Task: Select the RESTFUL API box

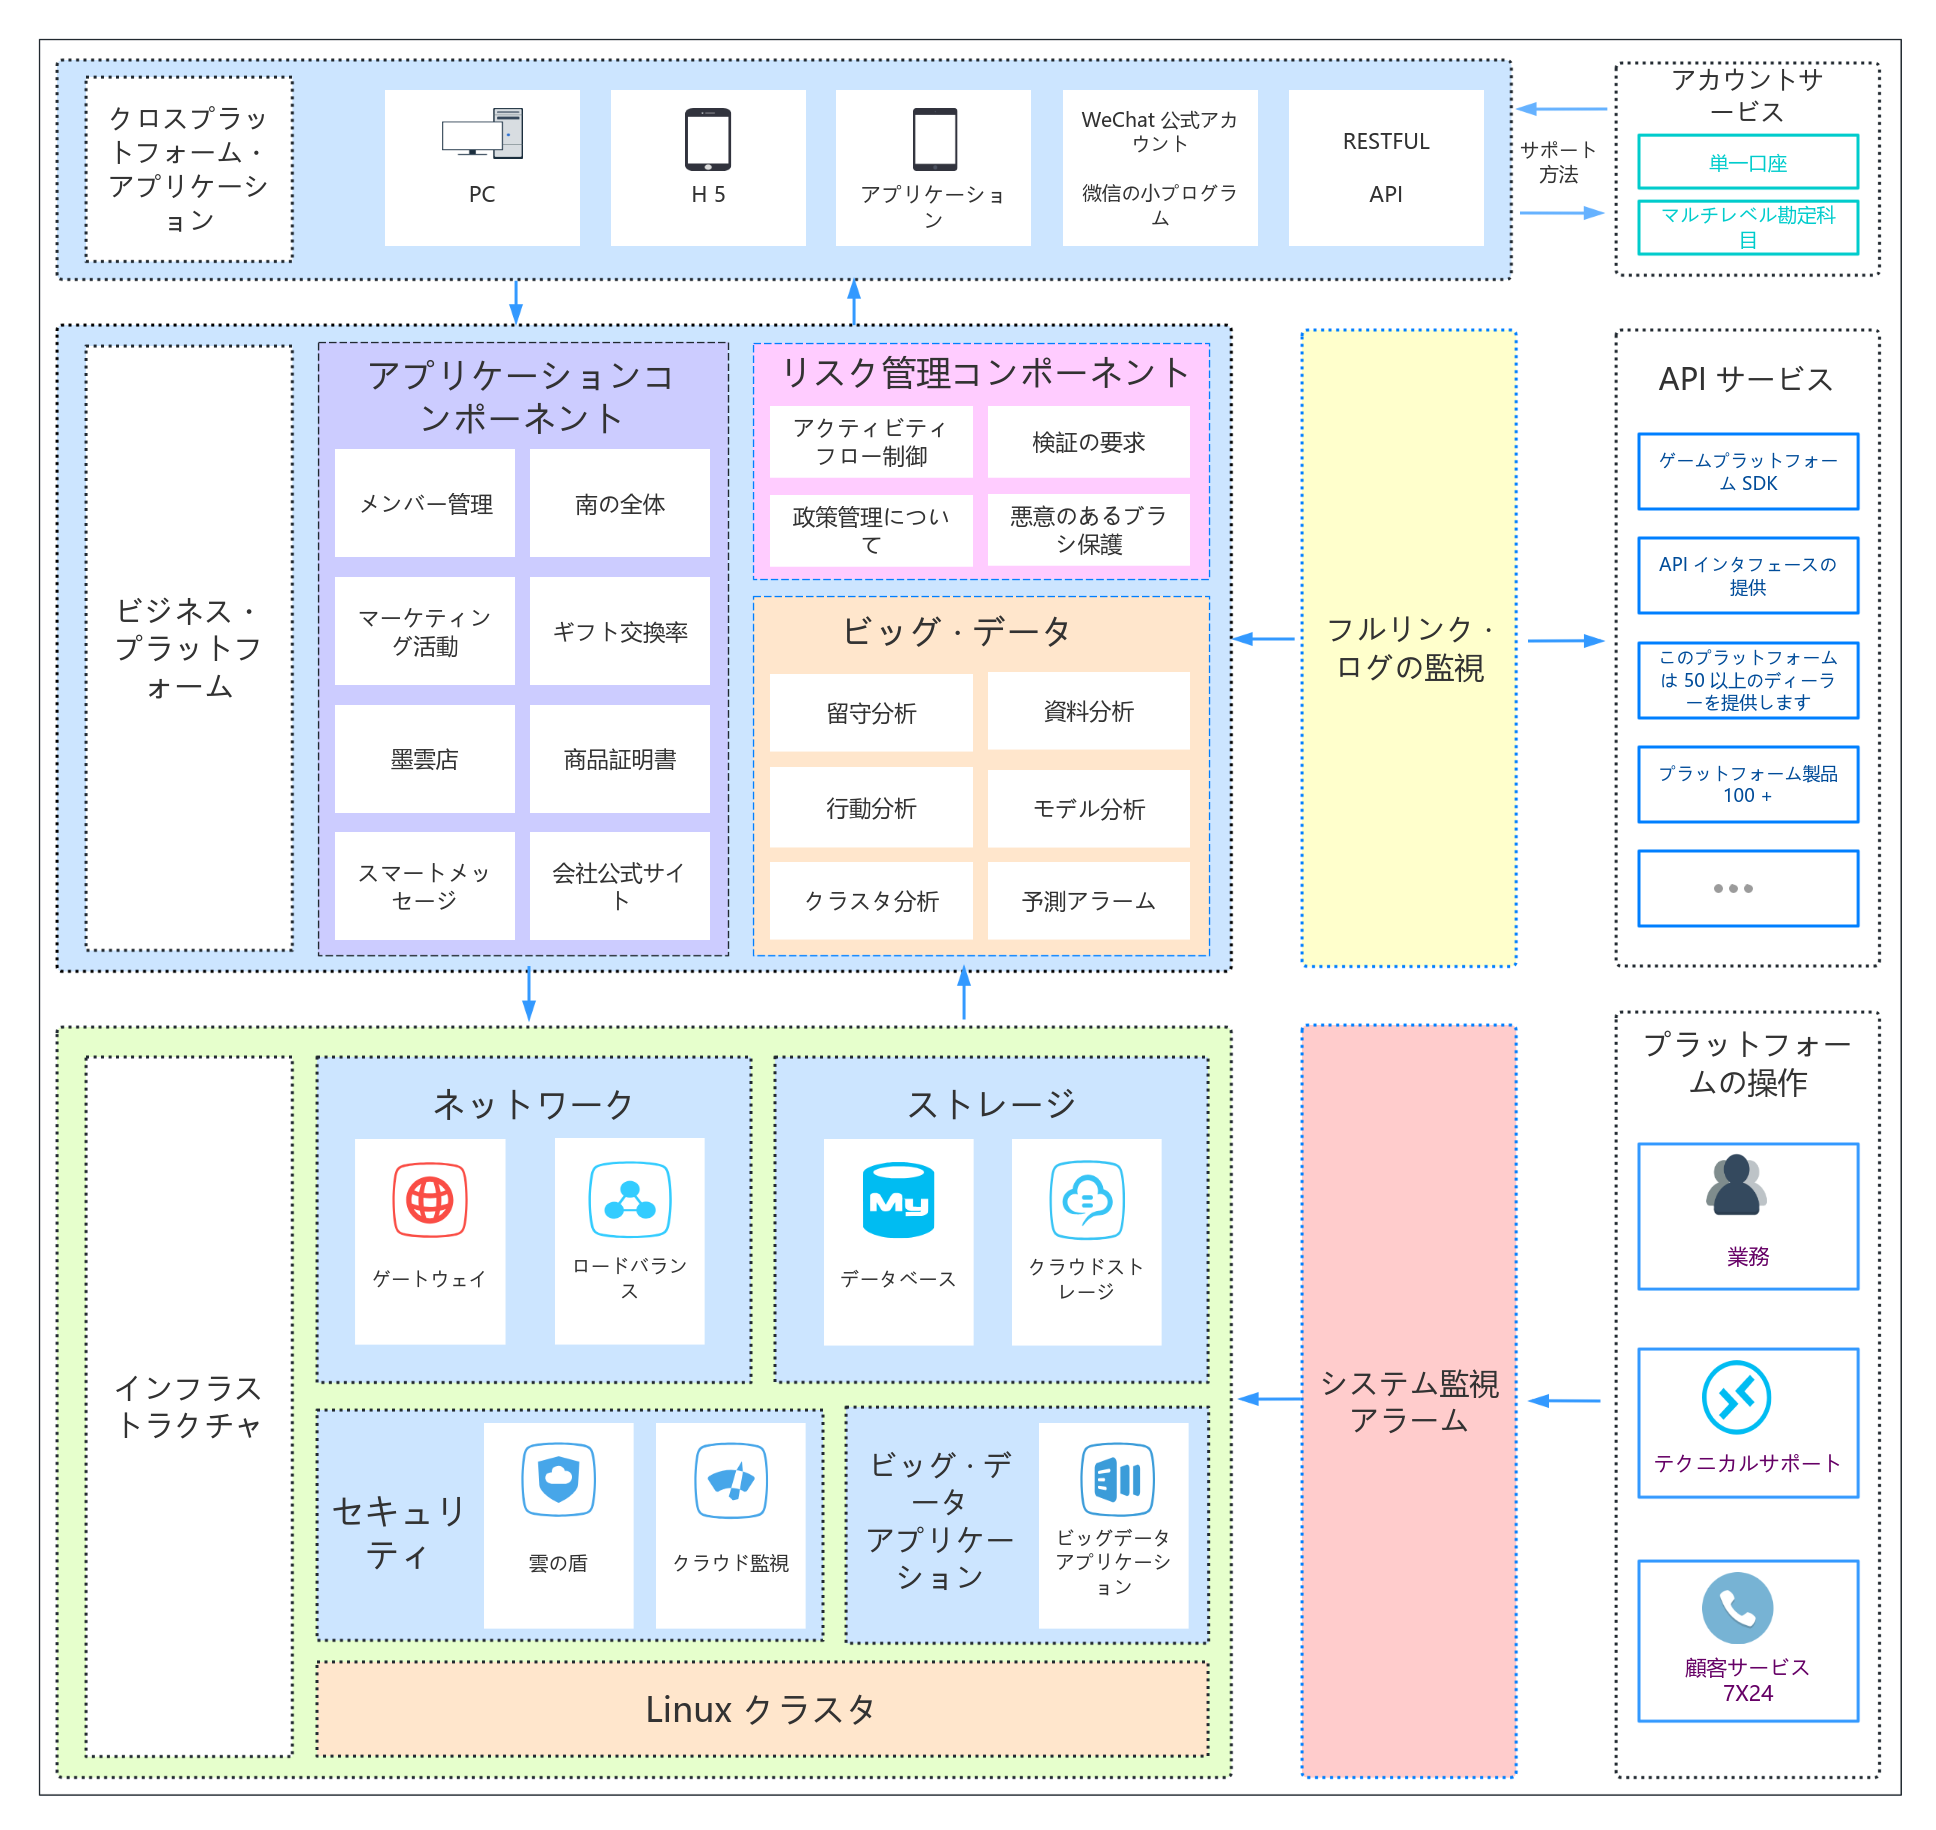Action: point(1386,167)
